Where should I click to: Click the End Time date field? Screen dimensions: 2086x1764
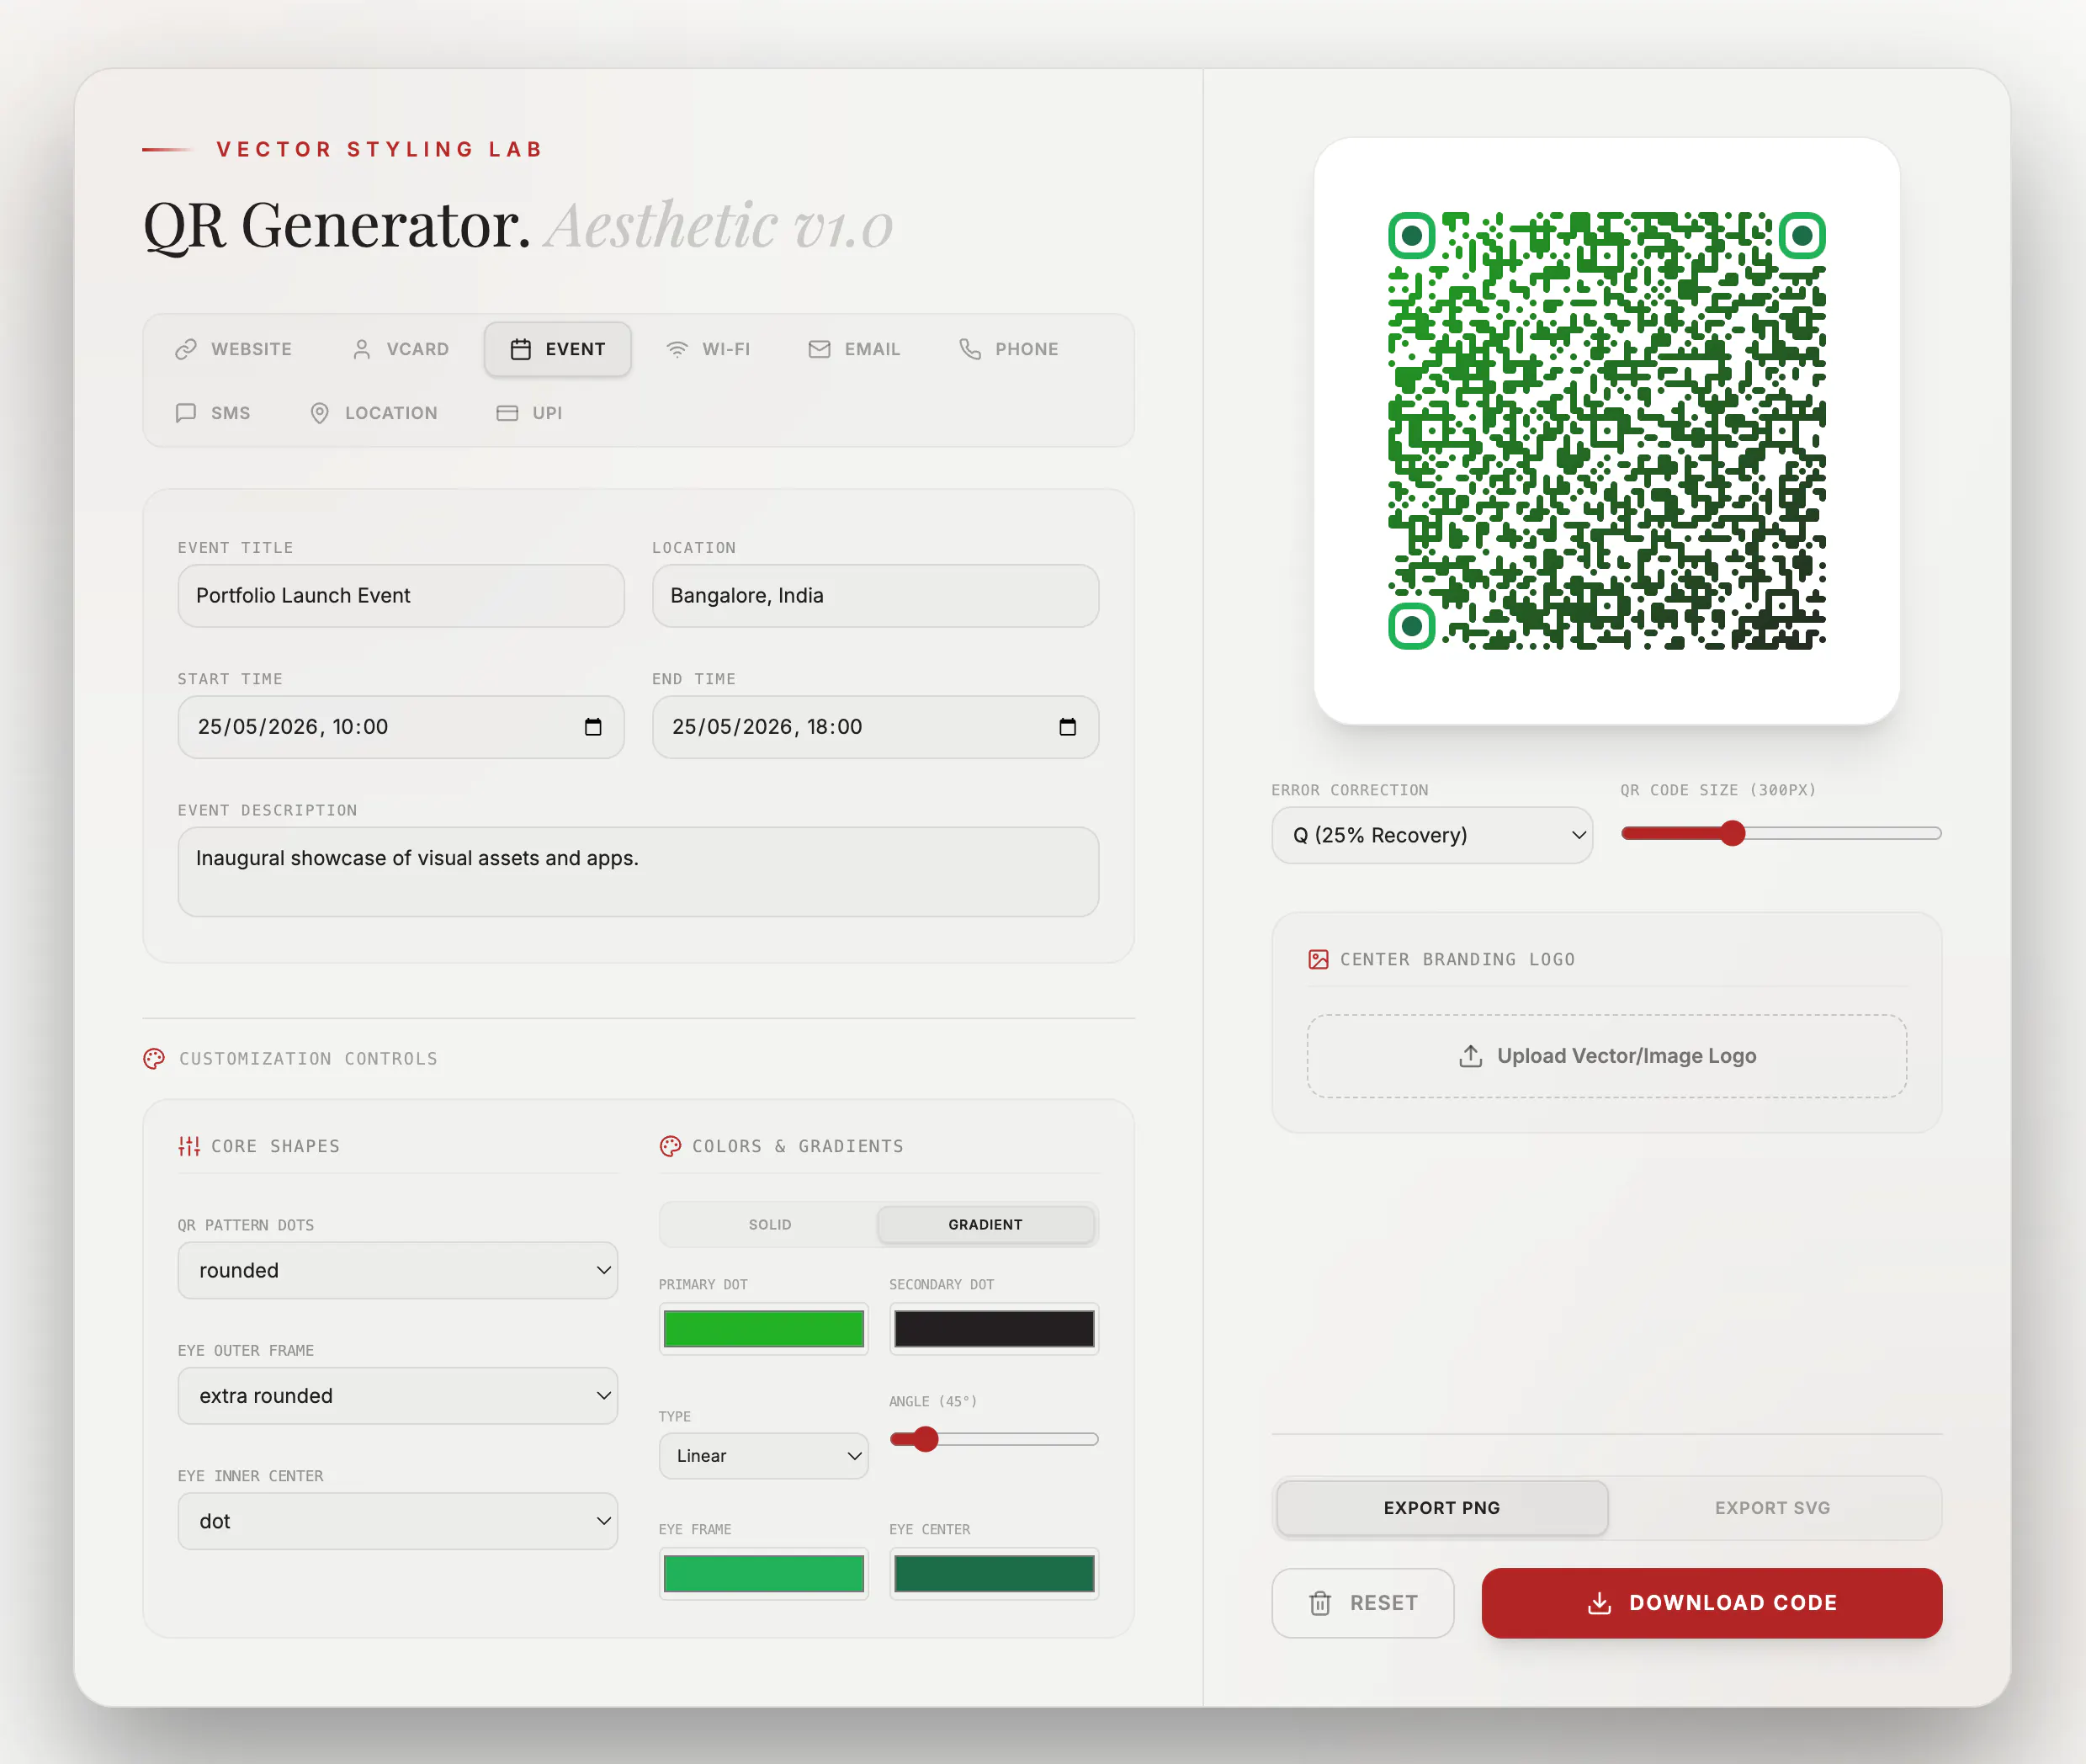(x=875, y=727)
